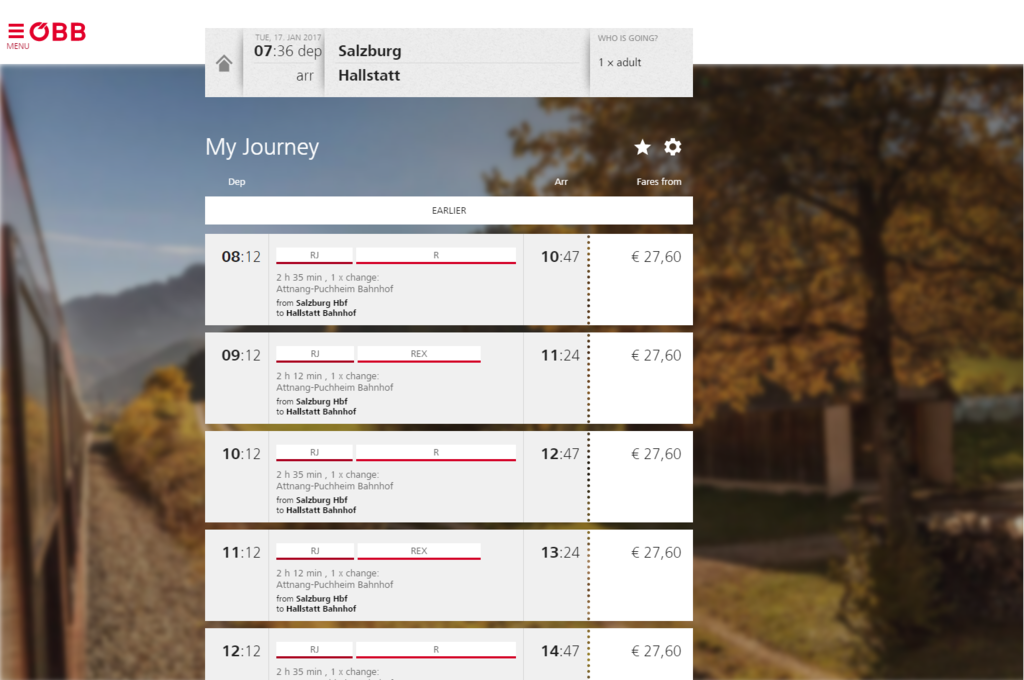Go to home via house icon

coord(224,63)
